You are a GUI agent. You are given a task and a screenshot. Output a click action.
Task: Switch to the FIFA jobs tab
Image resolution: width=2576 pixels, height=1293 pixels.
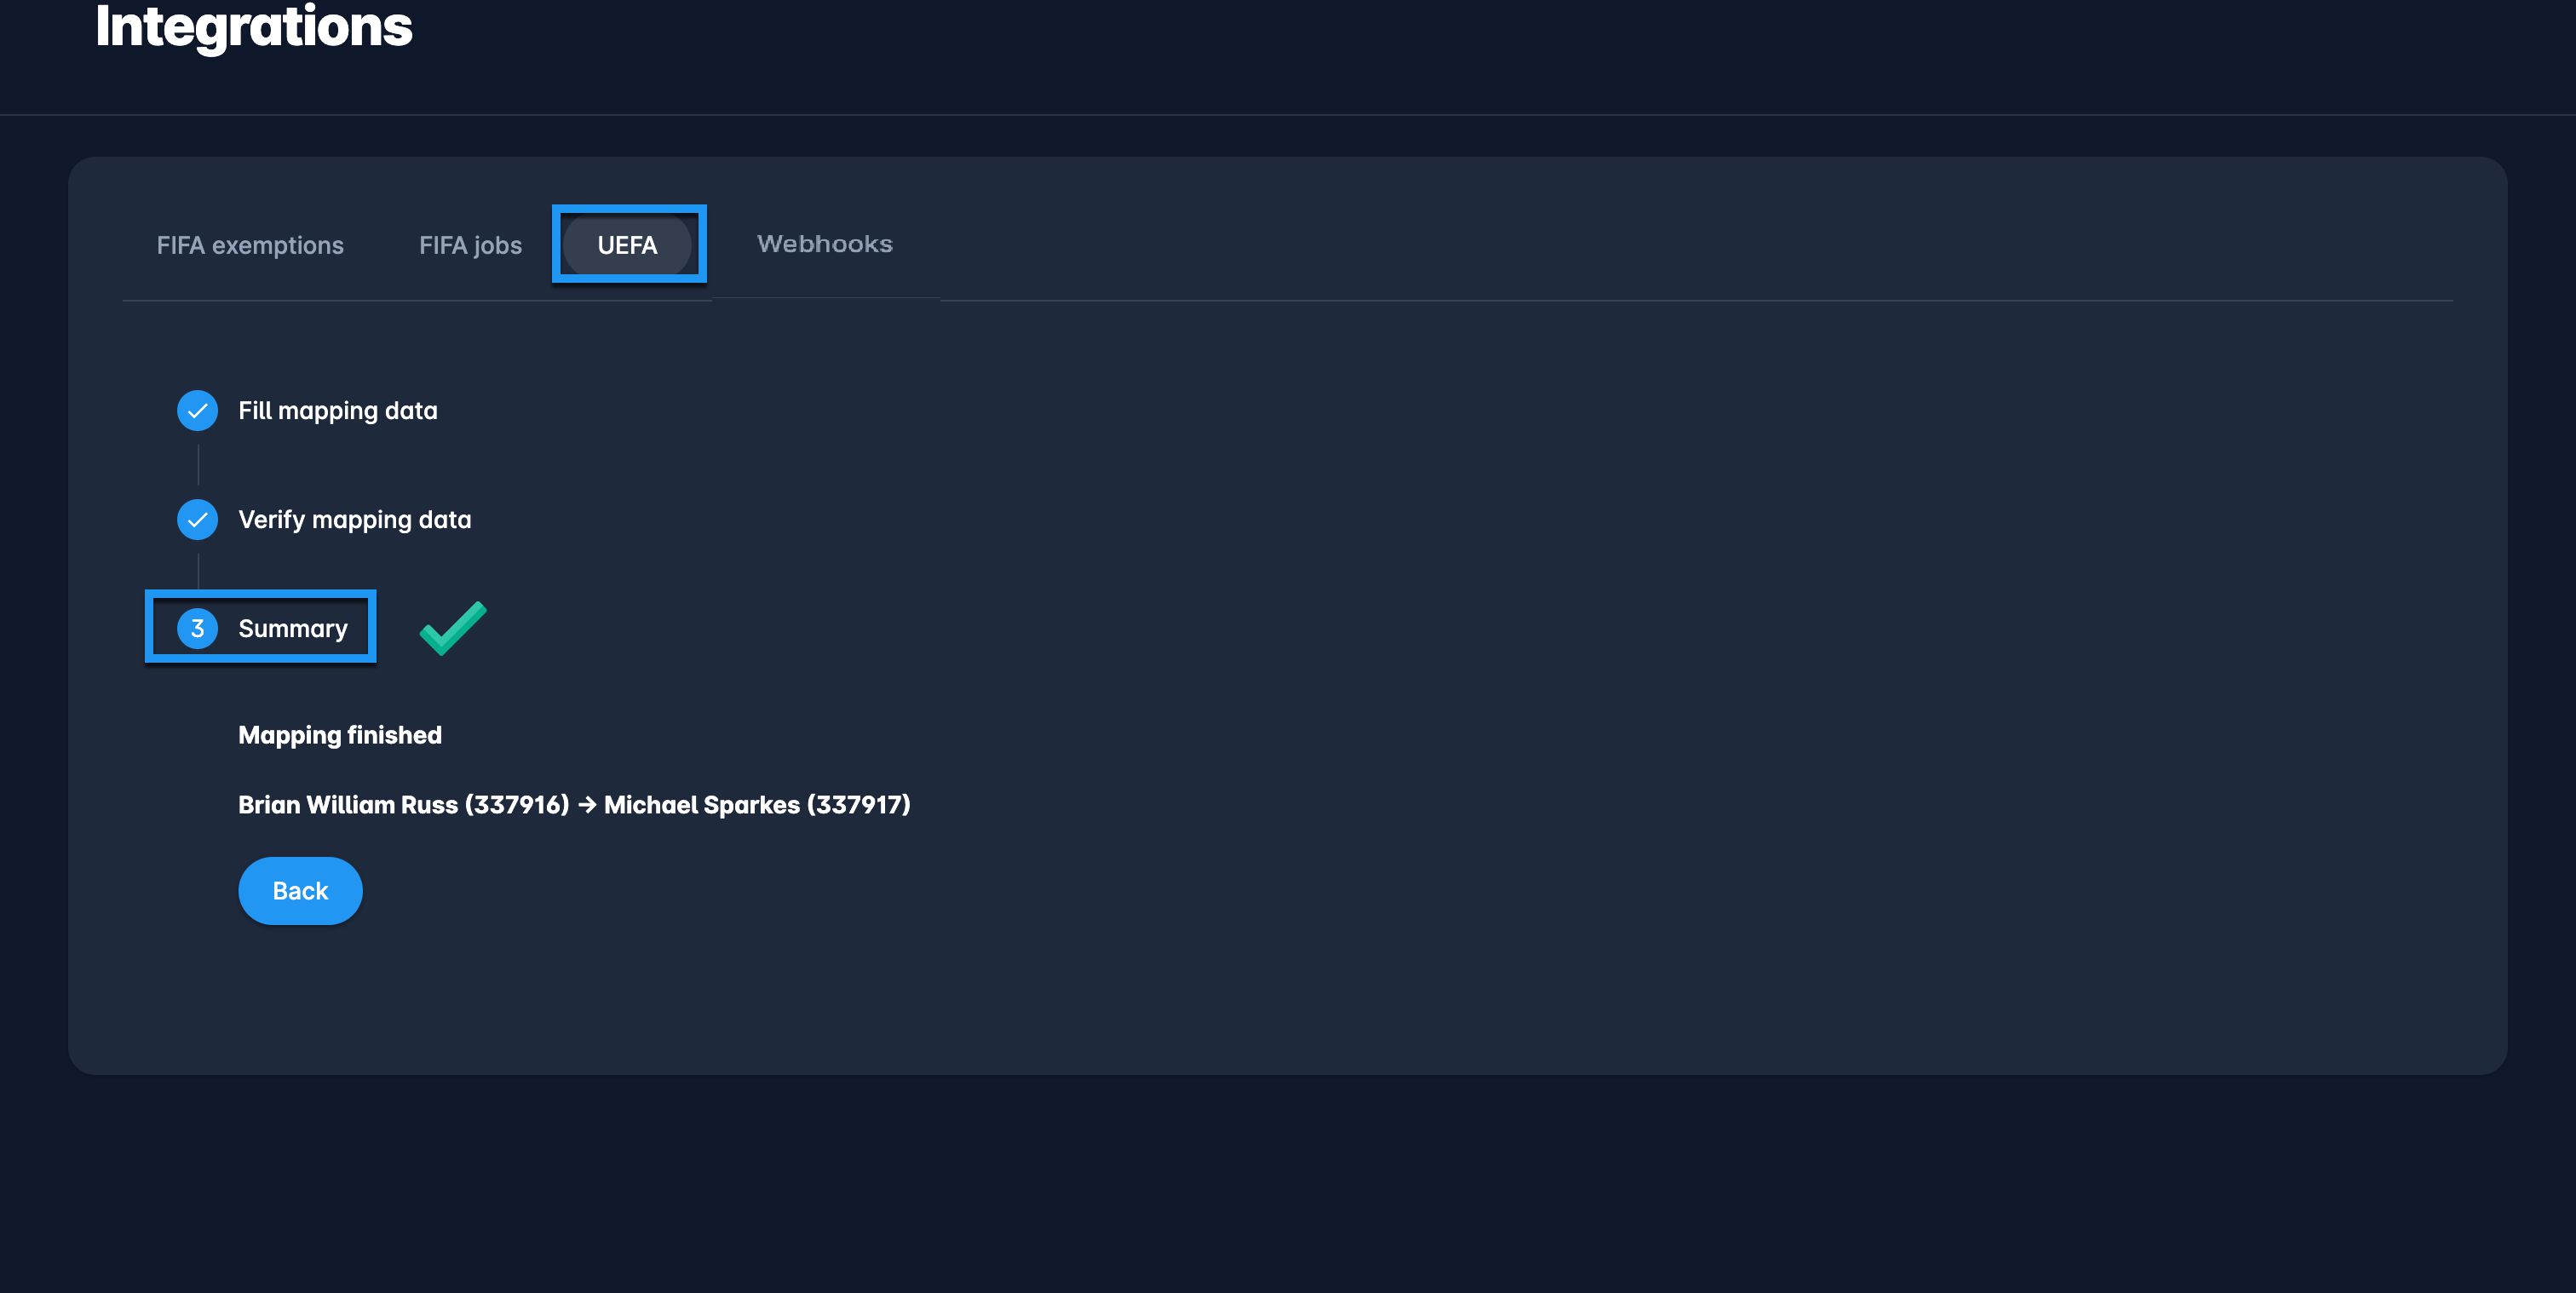[x=470, y=245]
